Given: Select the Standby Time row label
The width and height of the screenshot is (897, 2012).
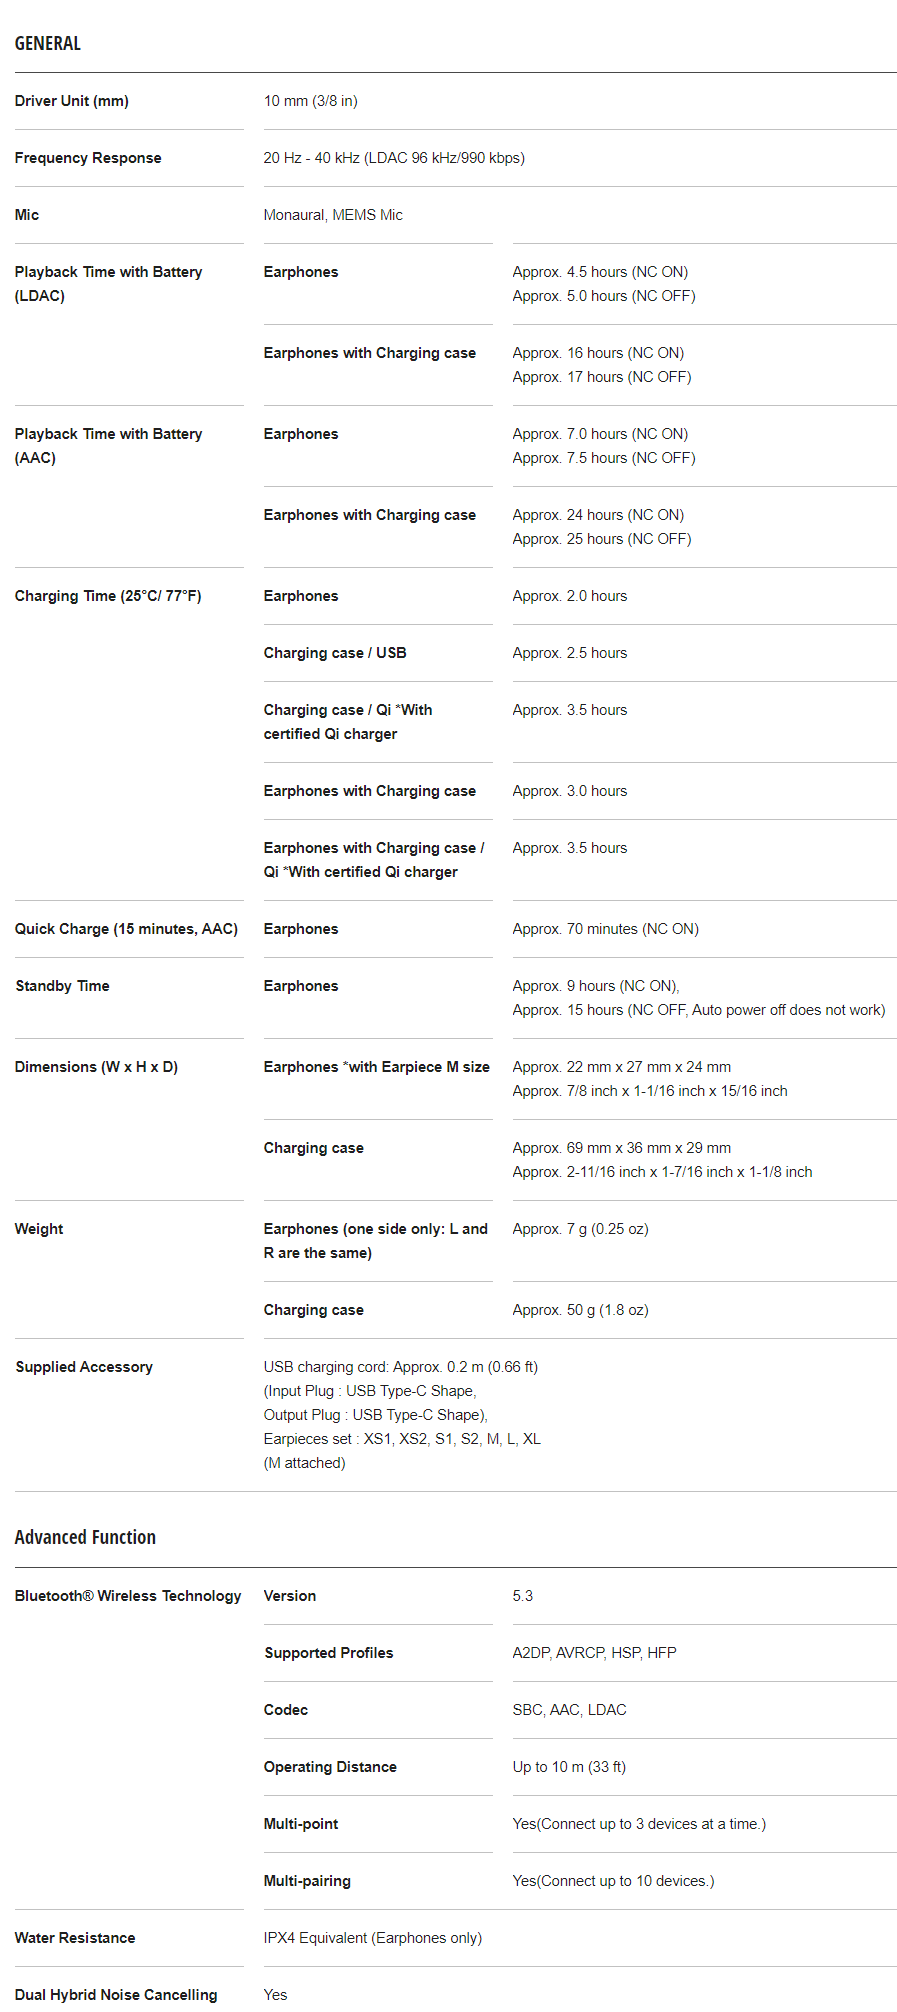Looking at the screenshot, I should click(62, 986).
